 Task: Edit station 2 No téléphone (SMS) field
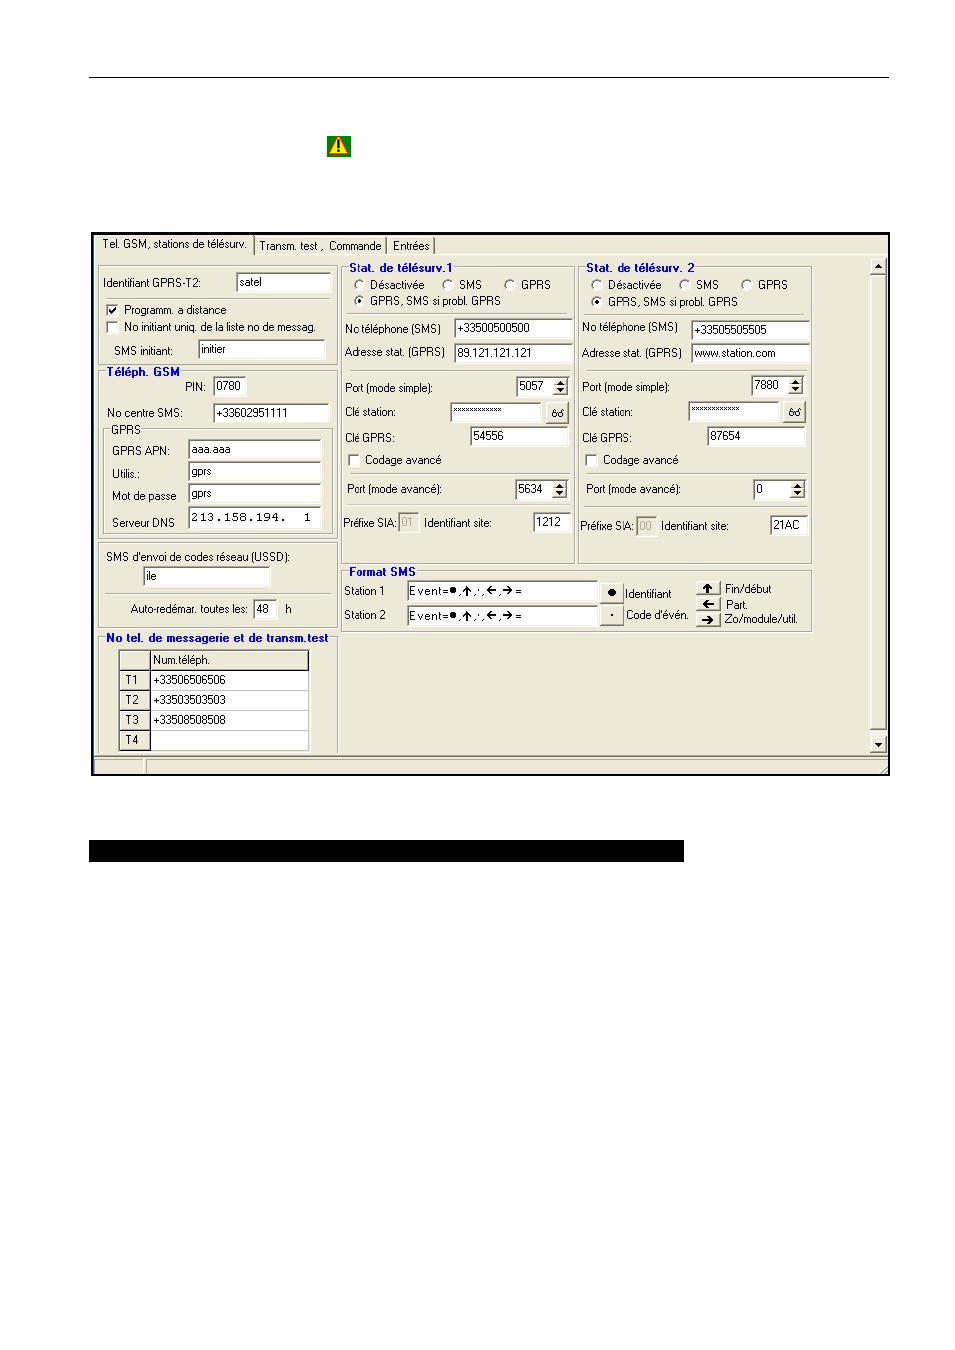[x=750, y=330]
